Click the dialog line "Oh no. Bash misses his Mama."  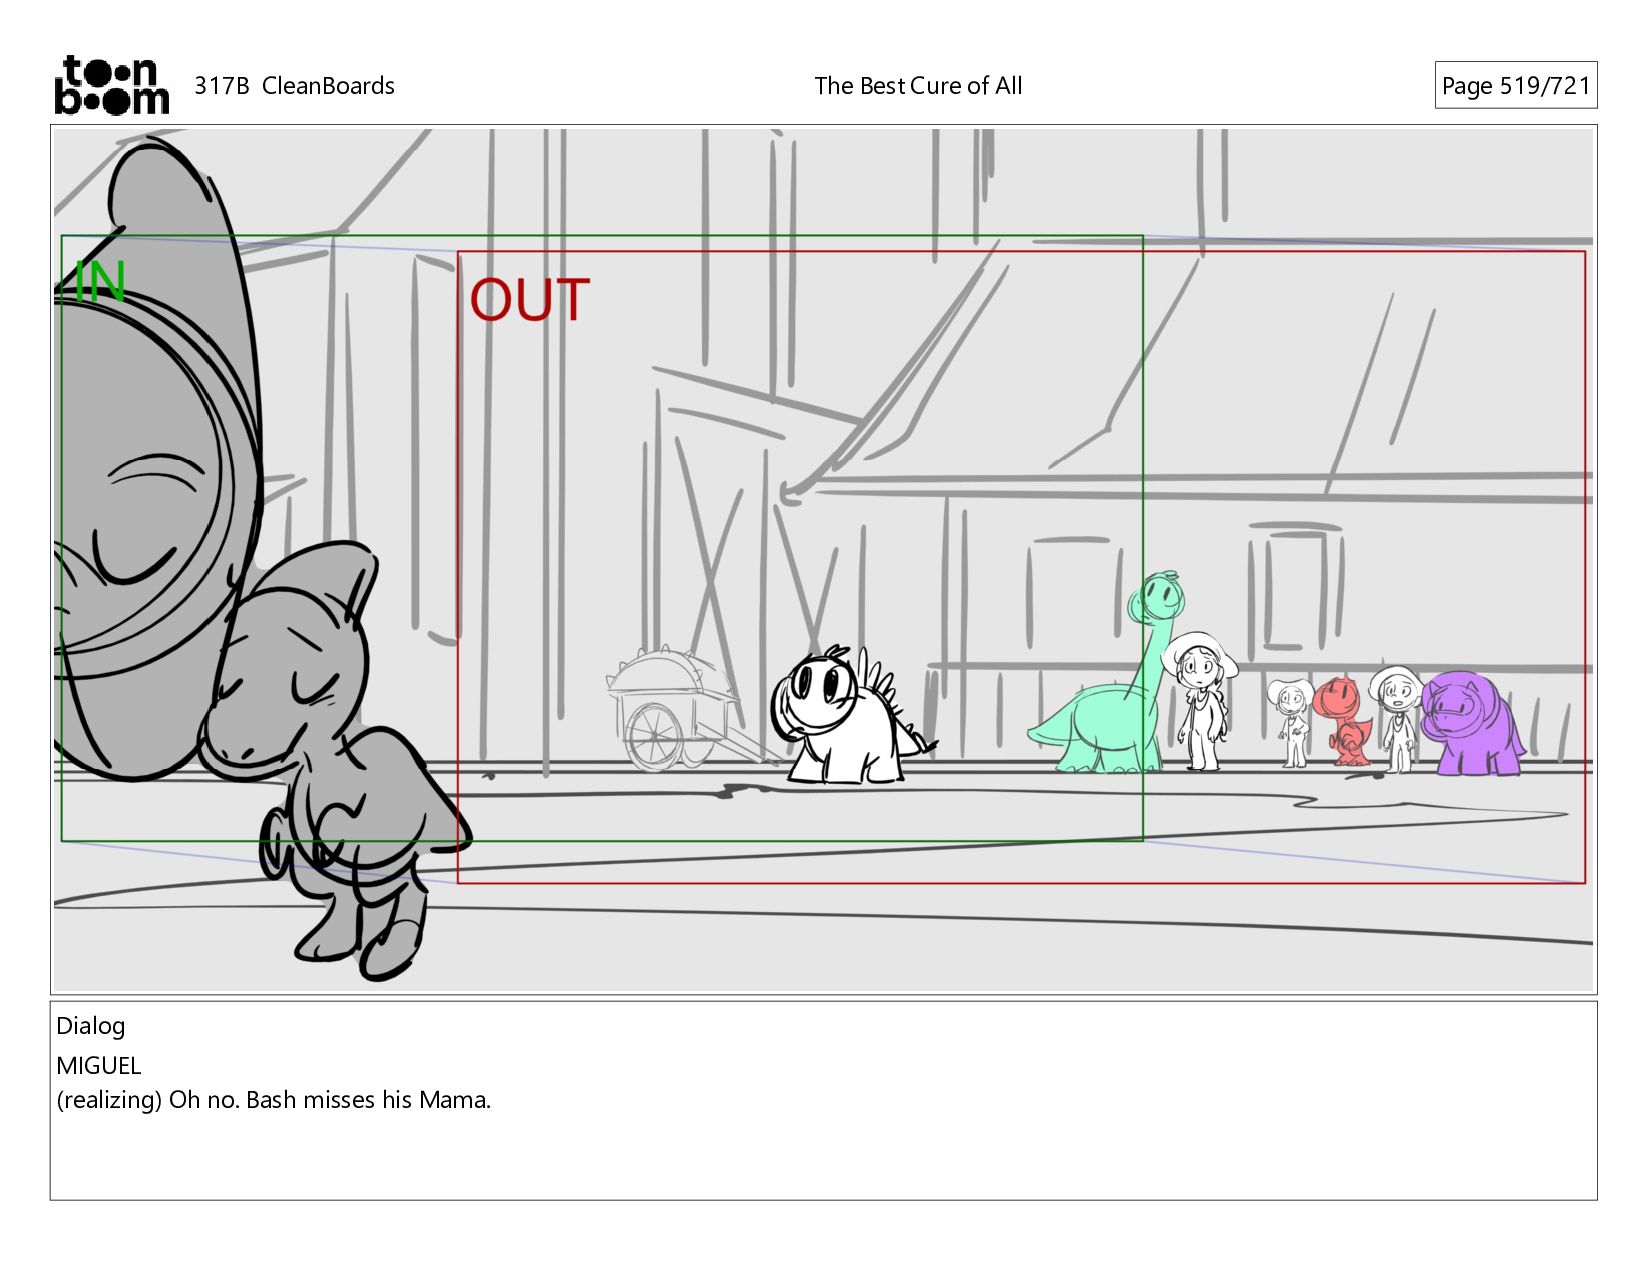point(330,1100)
